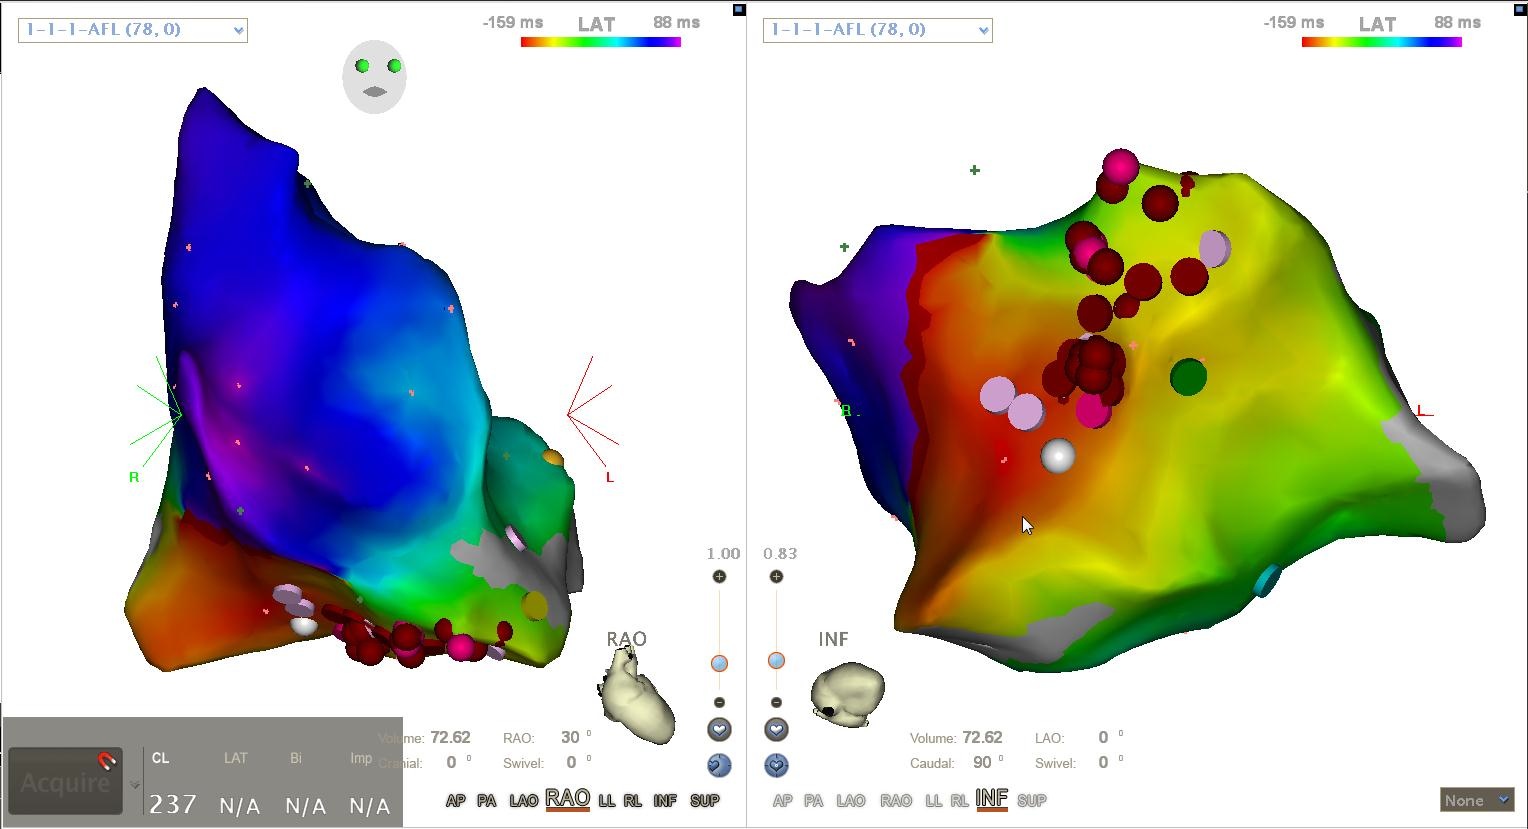Switch right view to SUP projection
This screenshot has height=829, width=1528.
pyautogui.click(x=1031, y=801)
